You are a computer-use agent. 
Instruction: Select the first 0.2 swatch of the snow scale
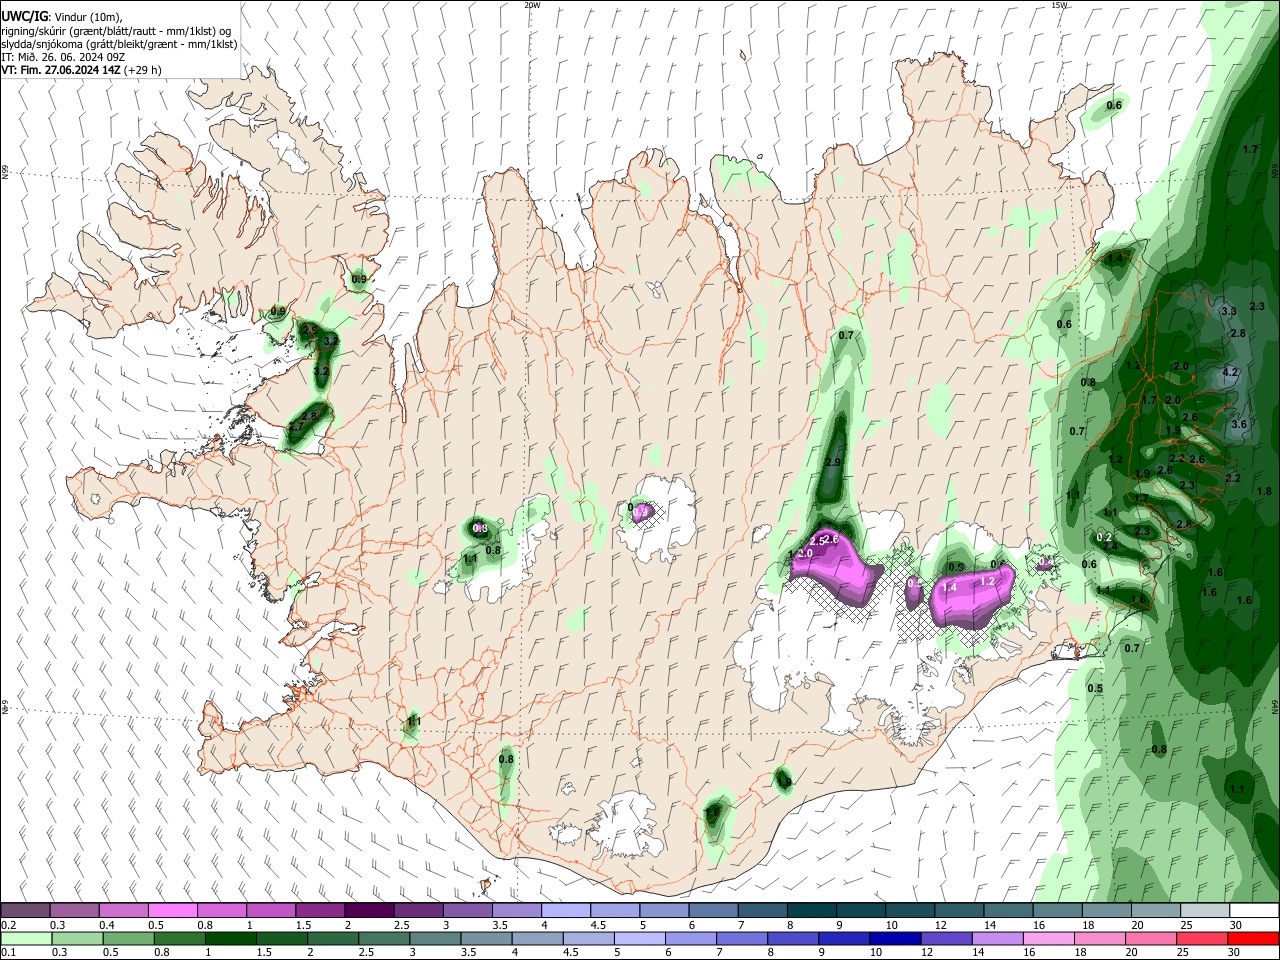click(x=25, y=911)
